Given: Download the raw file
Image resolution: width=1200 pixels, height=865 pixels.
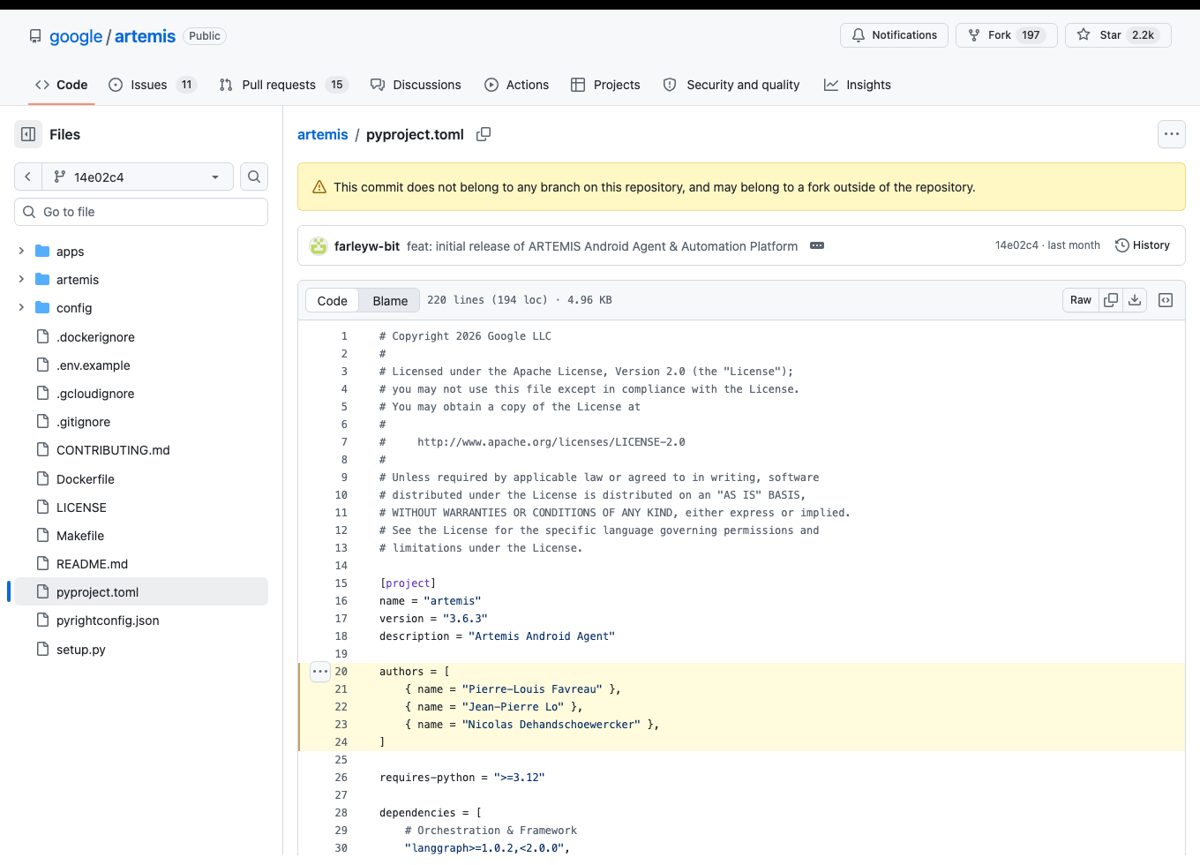Looking at the screenshot, I should 1135,300.
